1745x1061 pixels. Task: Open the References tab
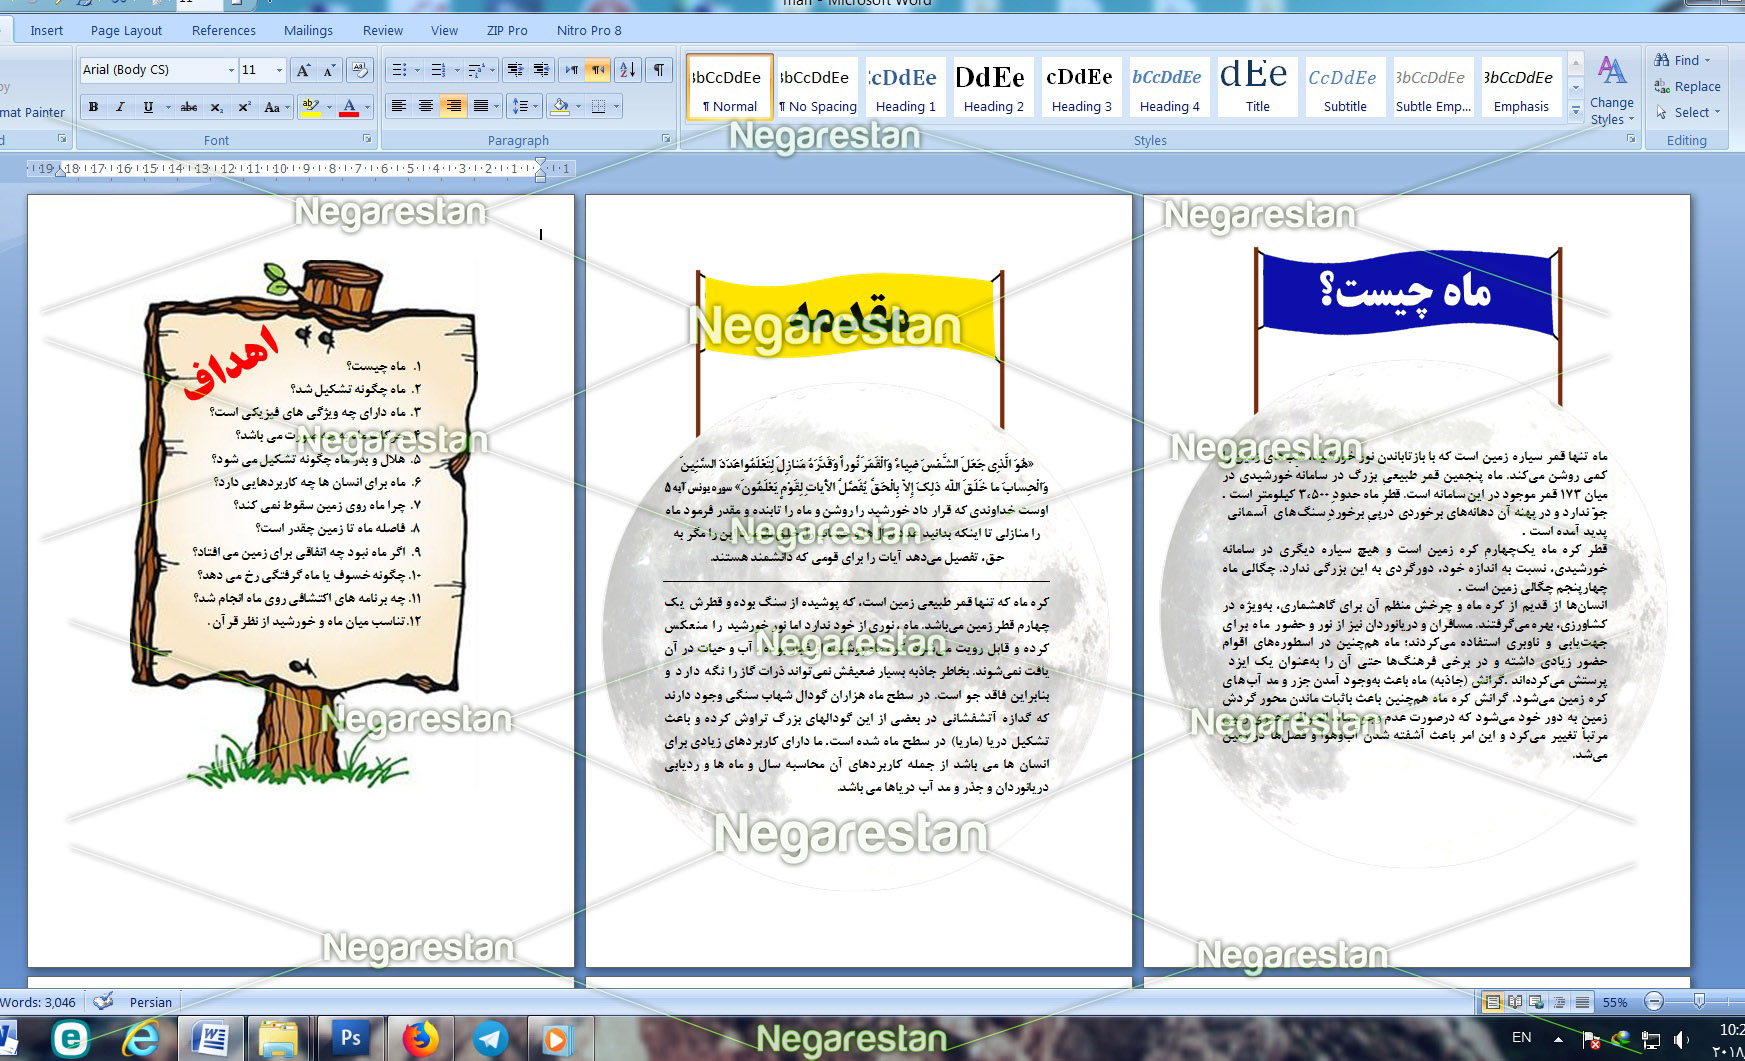click(x=224, y=30)
